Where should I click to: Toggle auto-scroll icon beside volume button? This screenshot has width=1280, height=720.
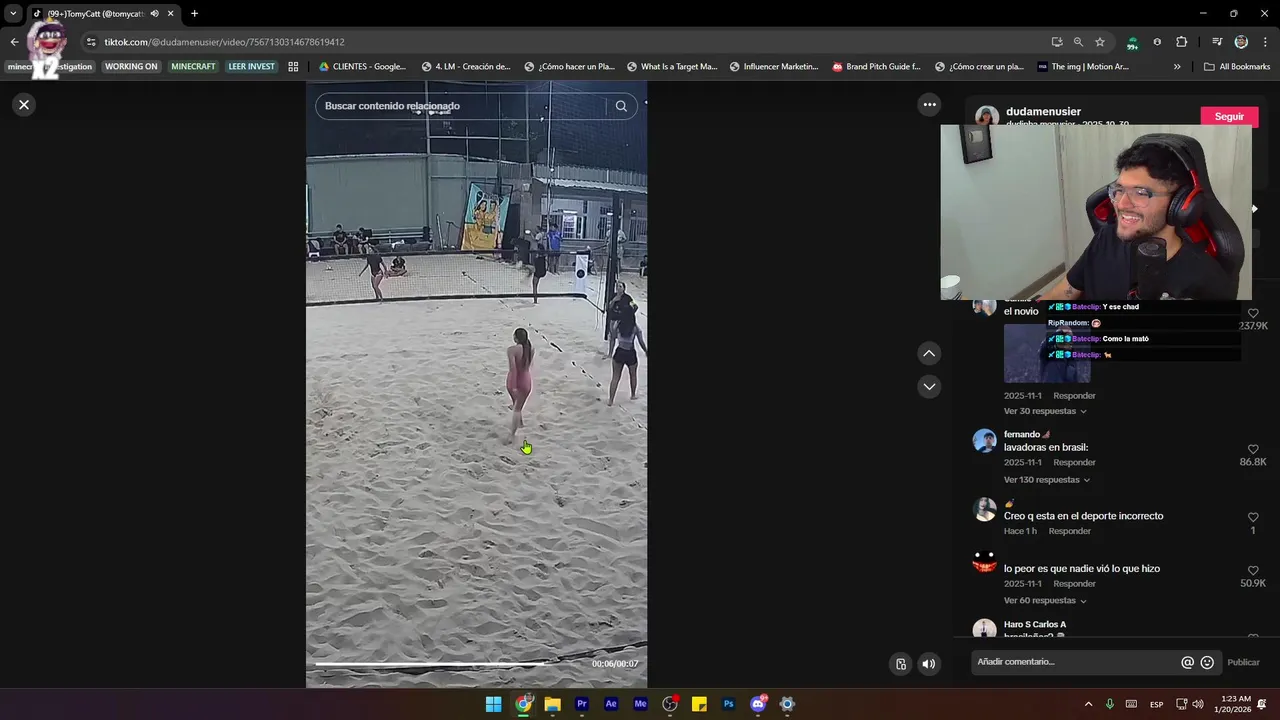click(901, 663)
